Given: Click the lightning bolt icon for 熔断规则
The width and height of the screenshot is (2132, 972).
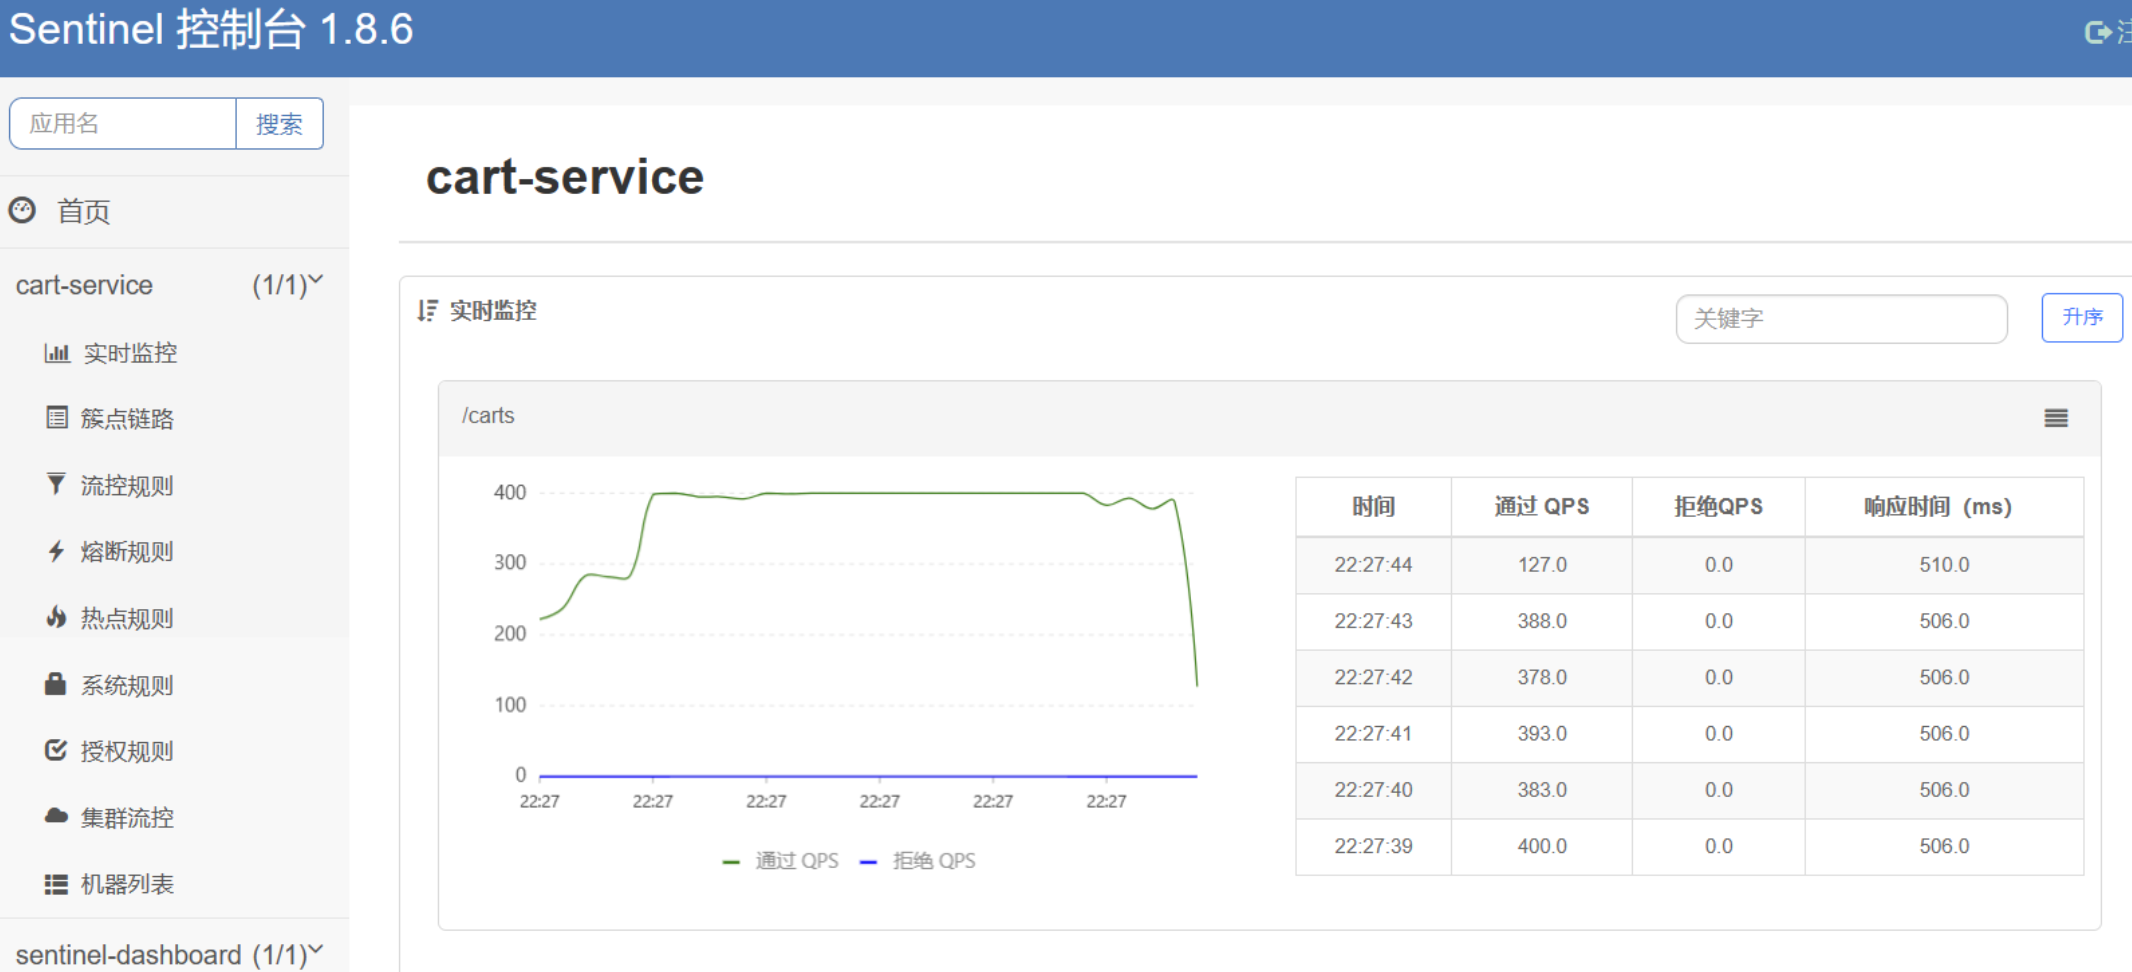Looking at the screenshot, I should coord(56,551).
